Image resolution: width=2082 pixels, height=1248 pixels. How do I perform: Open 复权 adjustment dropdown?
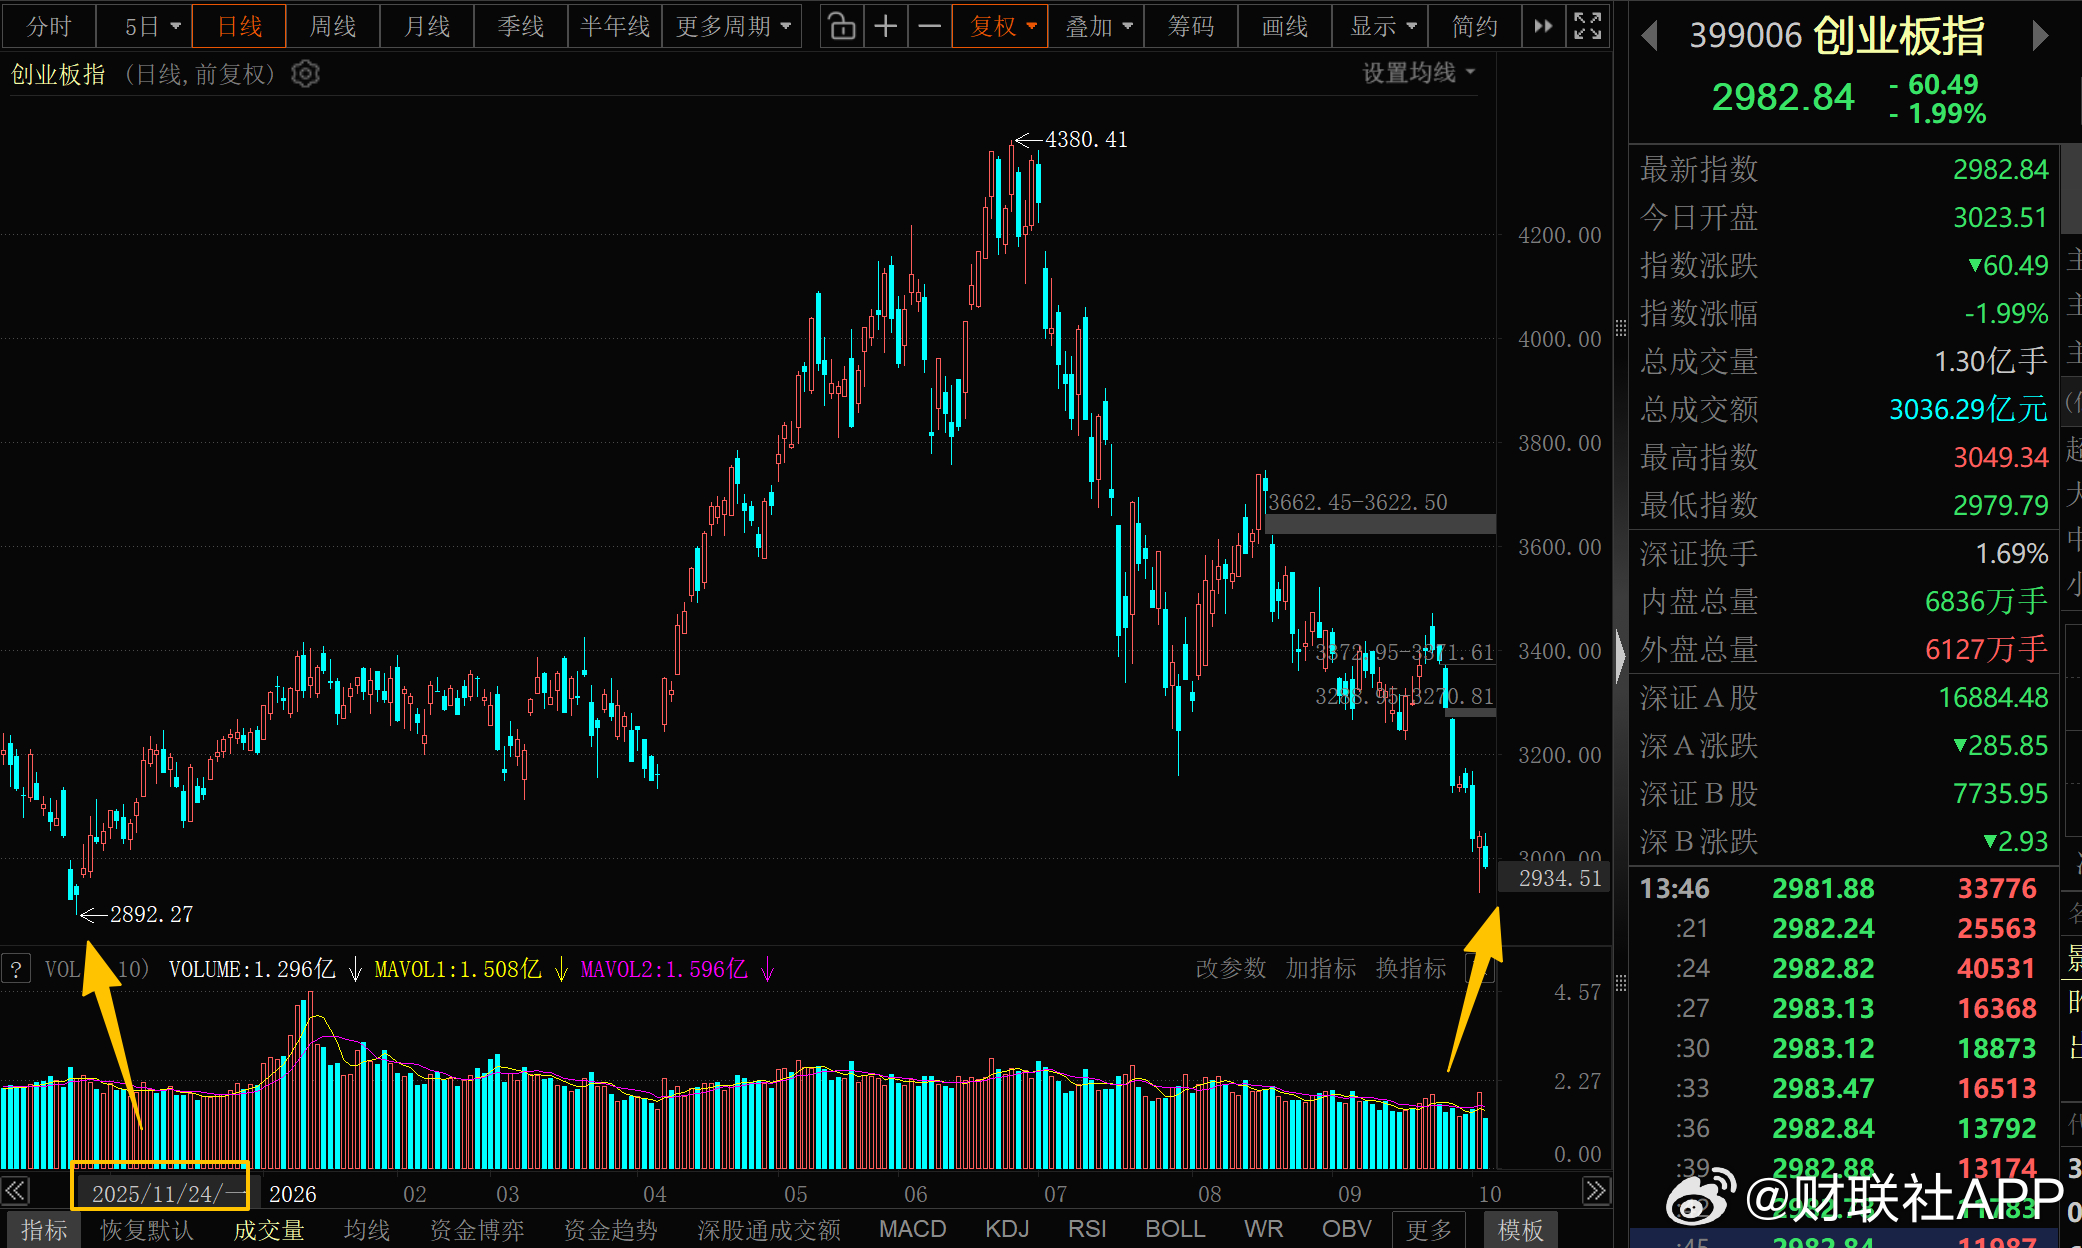tap(1000, 27)
